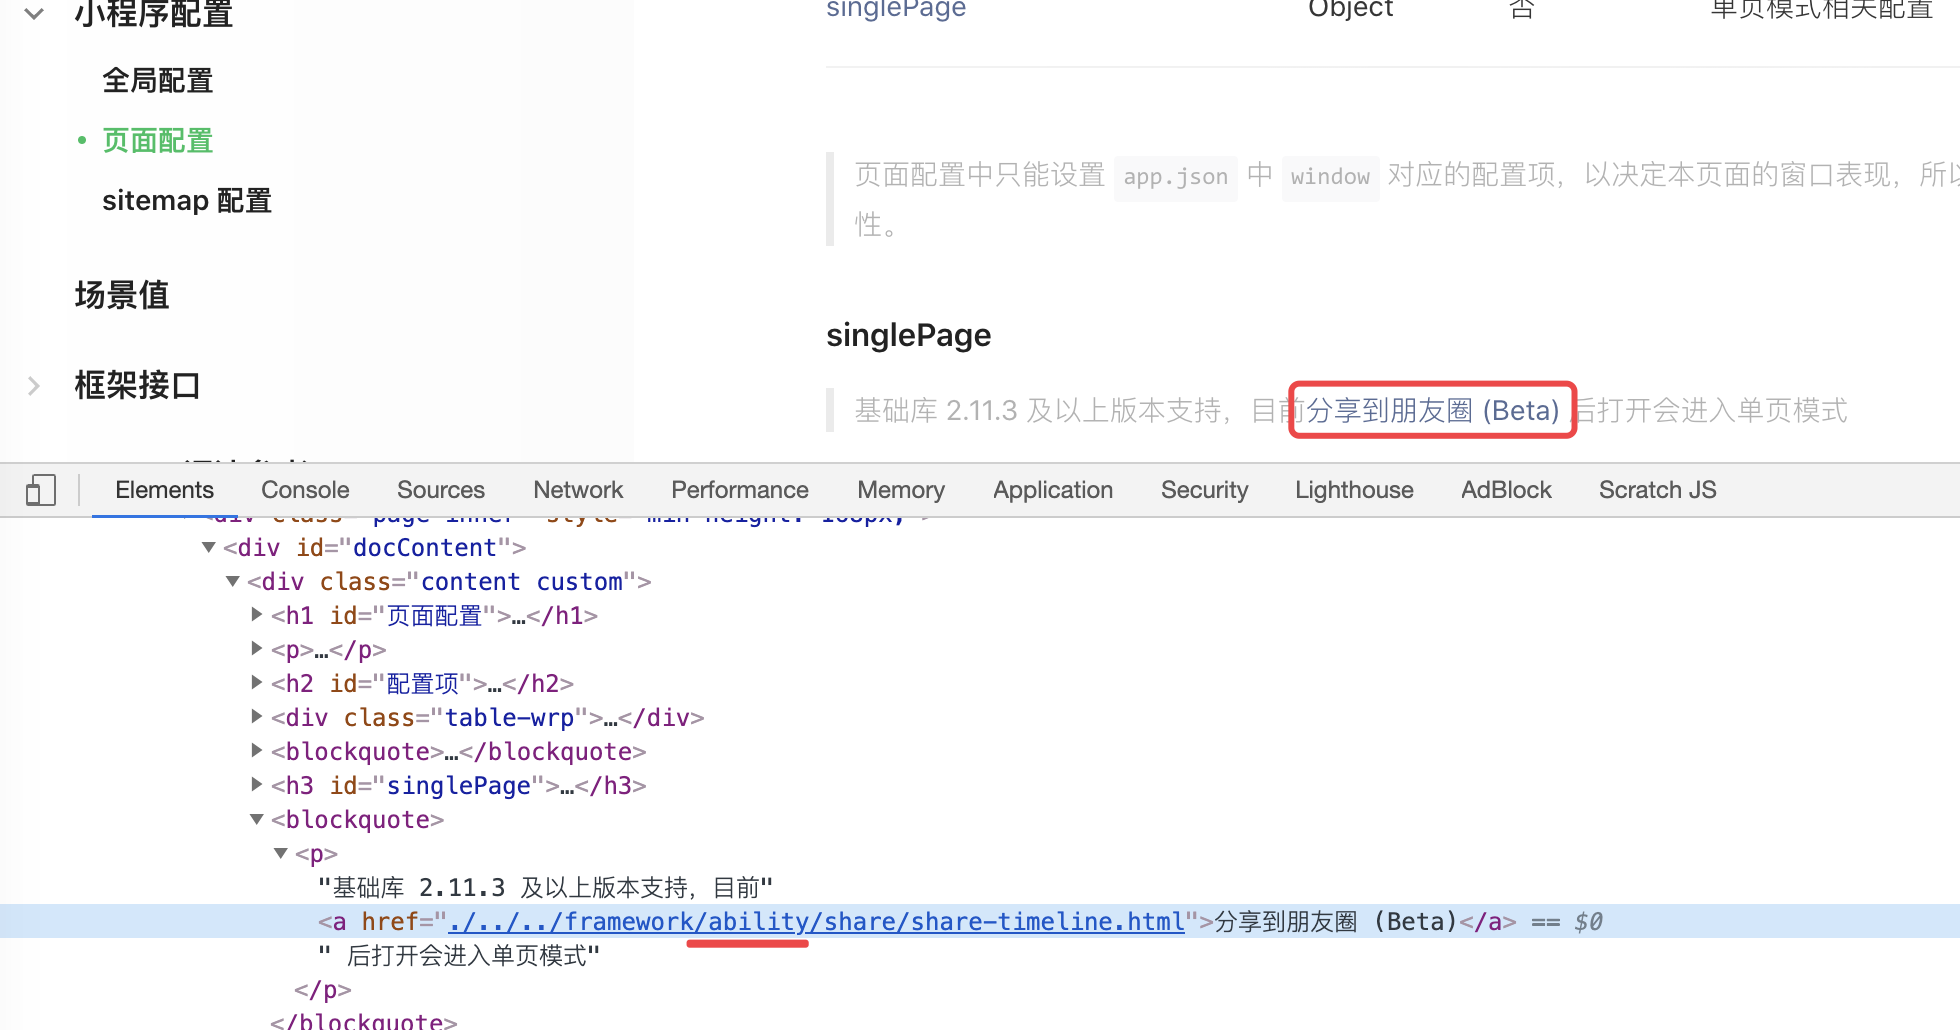Open the 页面配置 sidebar link
The image size is (1960, 1030).
click(x=158, y=141)
